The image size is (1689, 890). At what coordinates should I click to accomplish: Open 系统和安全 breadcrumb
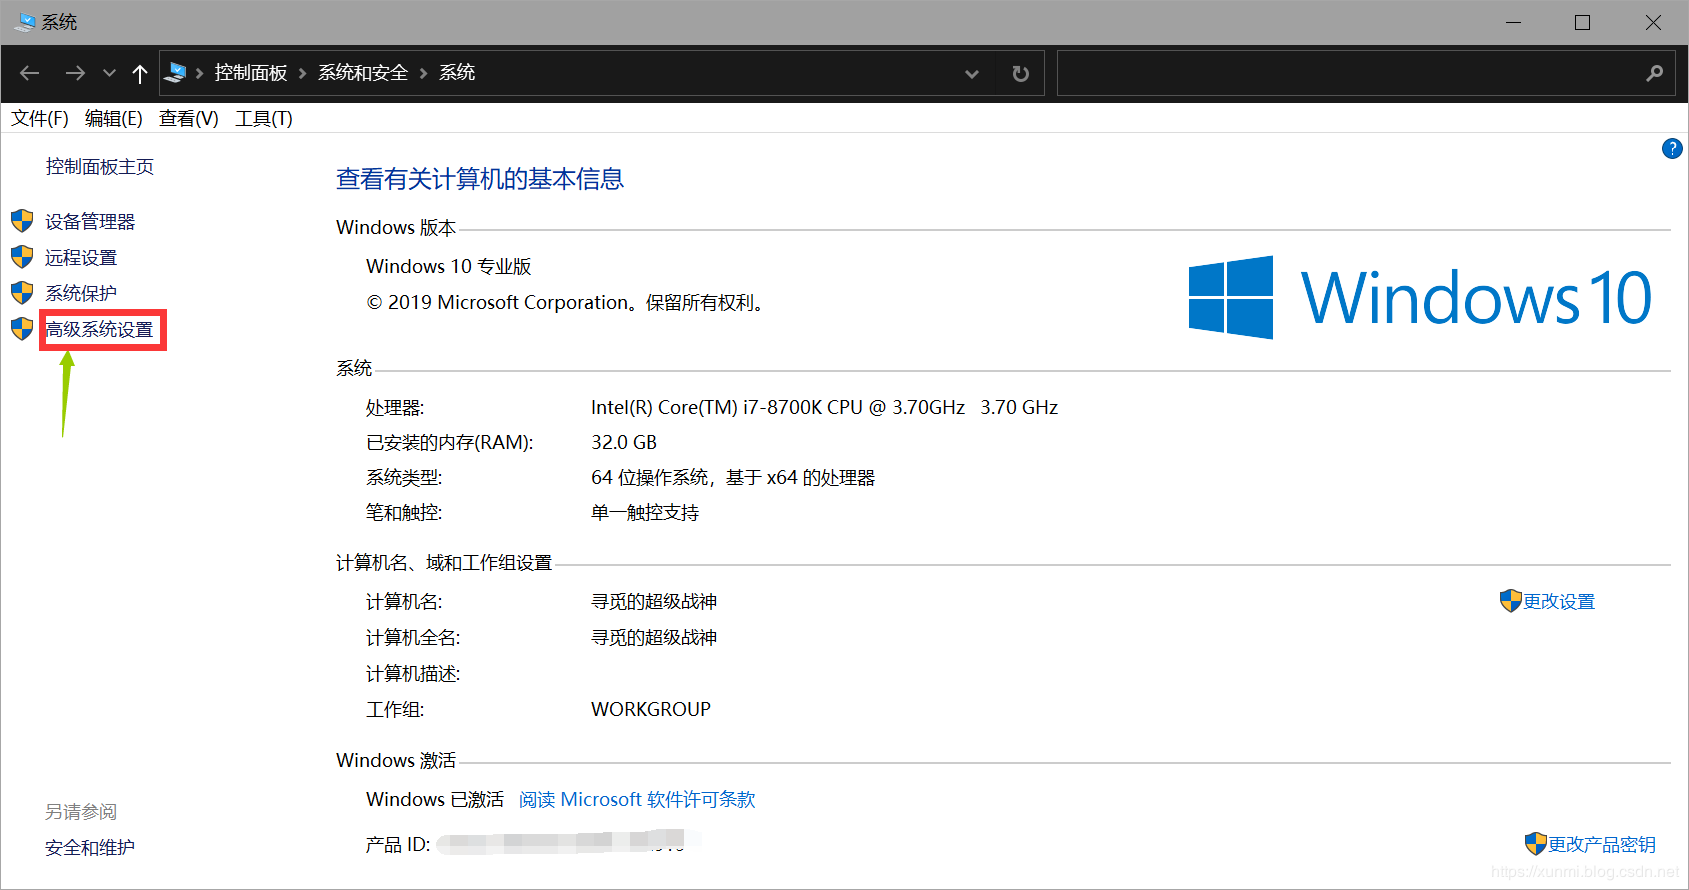tap(363, 73)
